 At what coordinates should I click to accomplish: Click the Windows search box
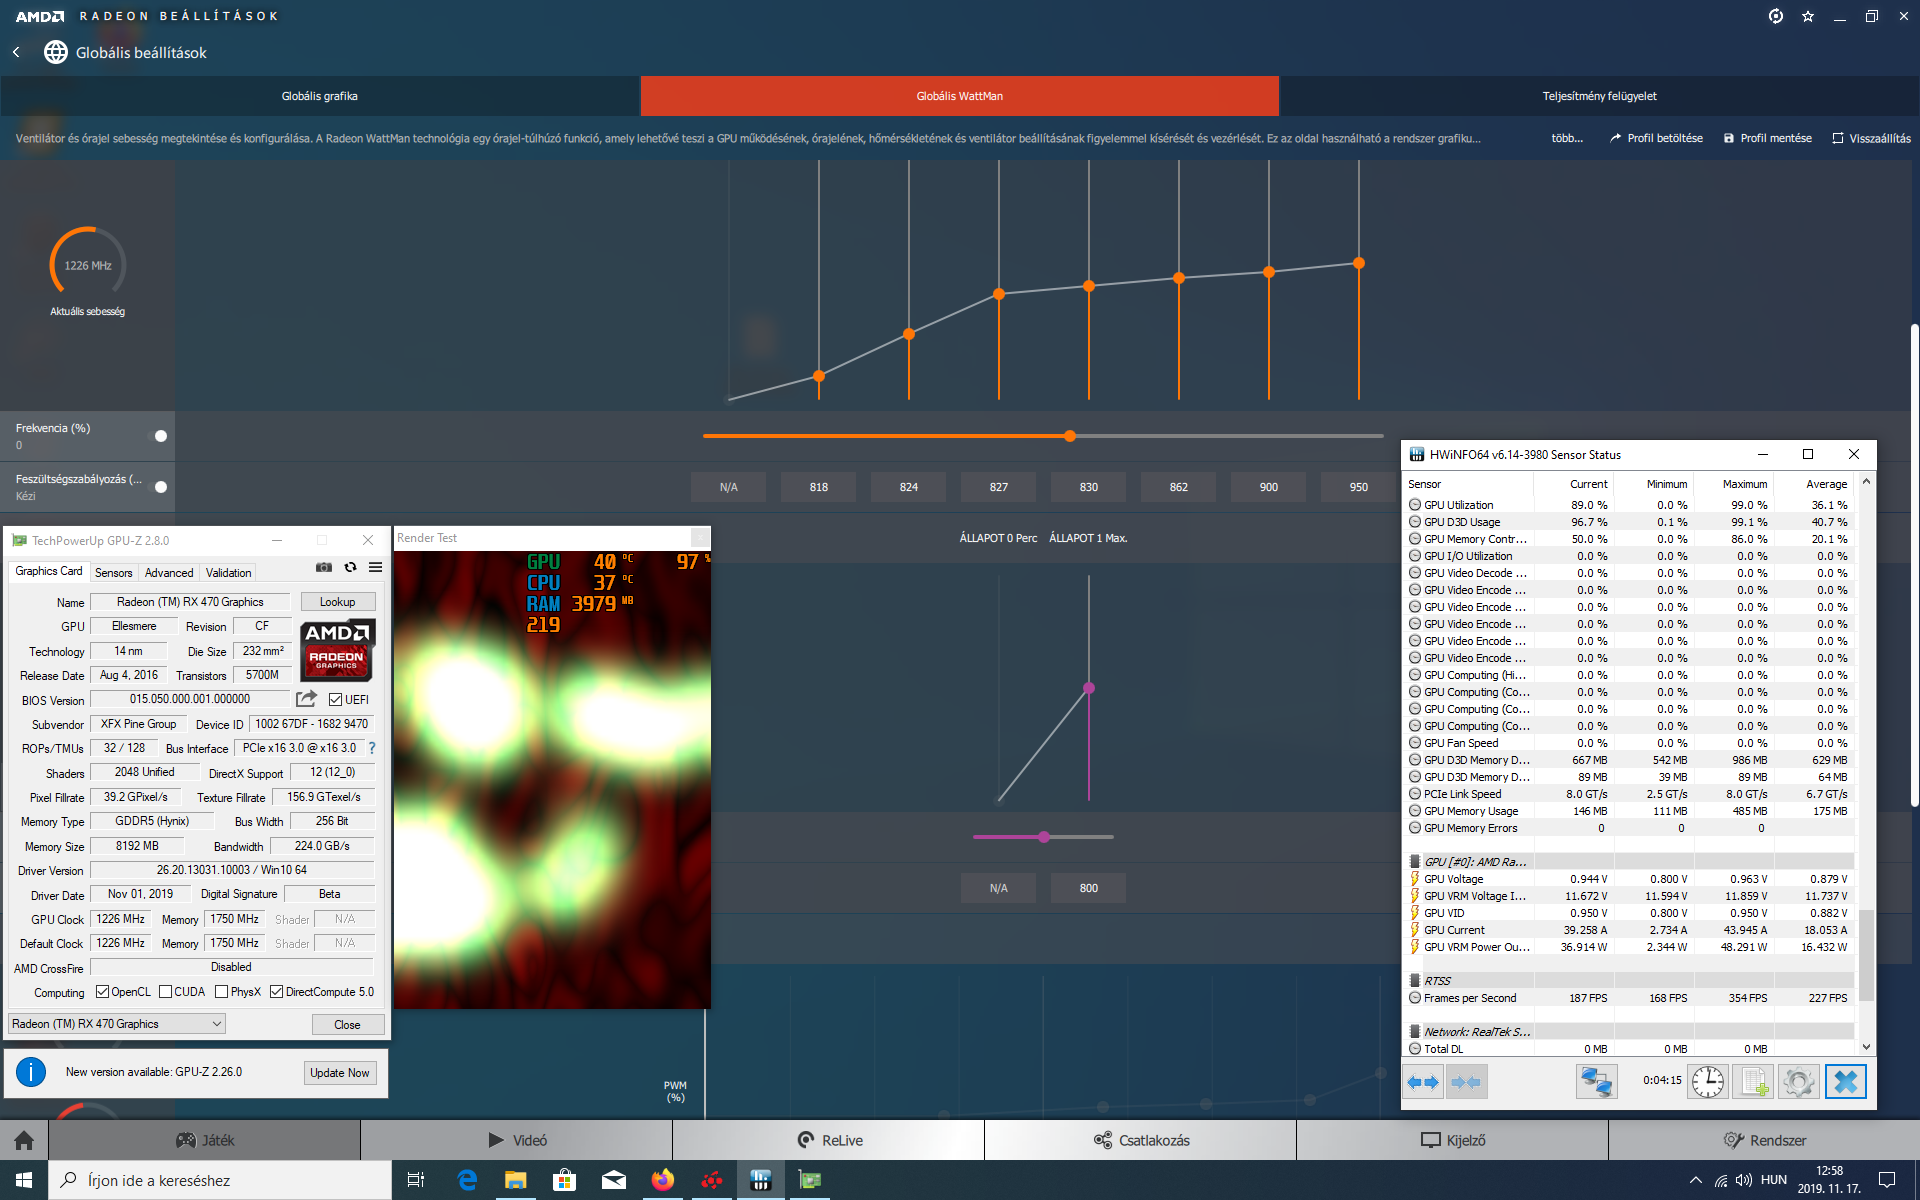click(220, 1180)
